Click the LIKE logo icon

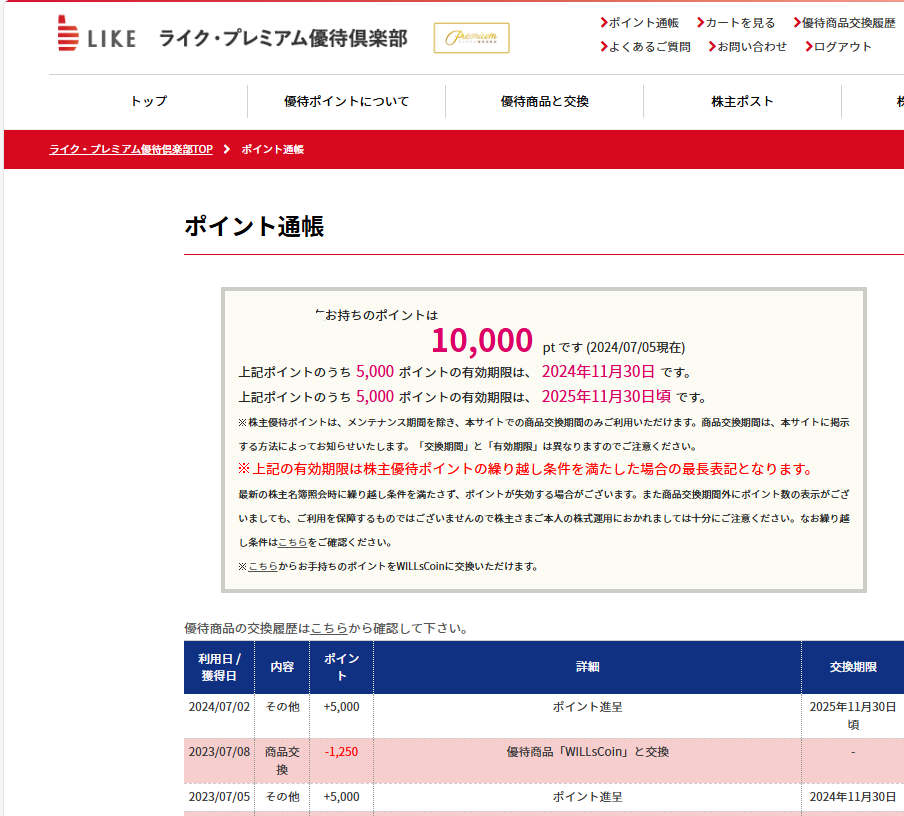pyautogui.click(x=69, y=35)
